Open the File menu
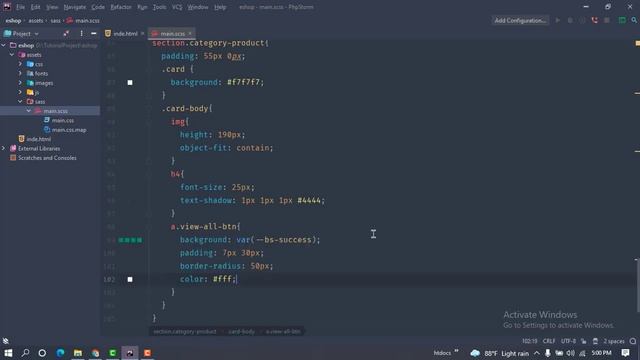 tap(20, 7)
